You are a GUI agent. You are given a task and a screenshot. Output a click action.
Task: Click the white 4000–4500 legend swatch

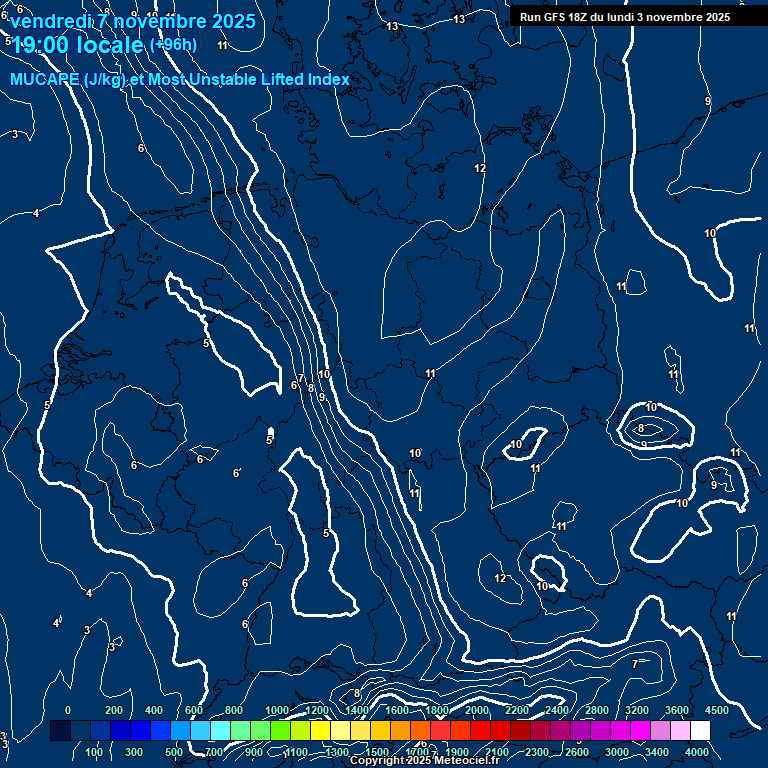(x=700, y=730)
